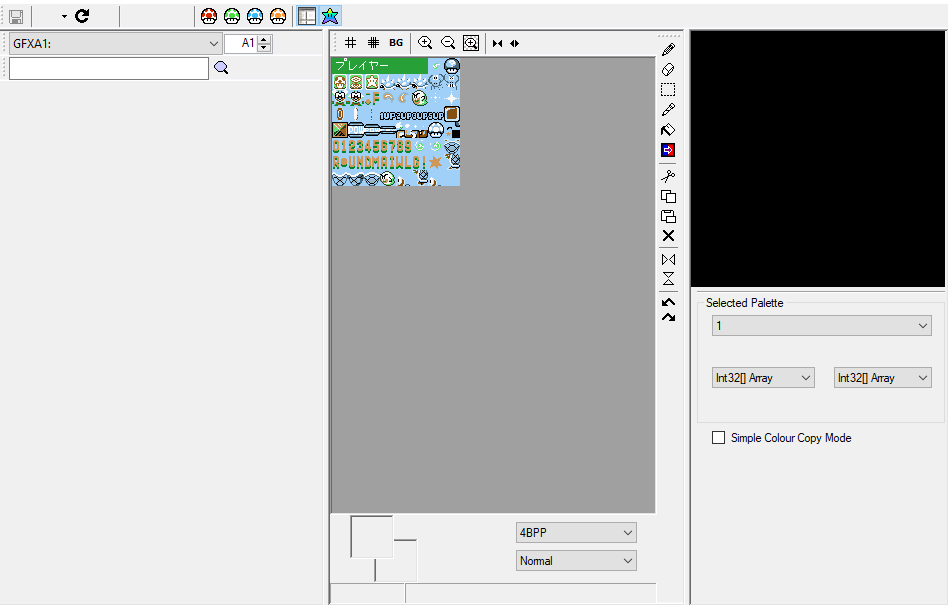The height and width of the screenshot is (605, 948).
Task: Increase the A1 spinner value
Action: 264,39
